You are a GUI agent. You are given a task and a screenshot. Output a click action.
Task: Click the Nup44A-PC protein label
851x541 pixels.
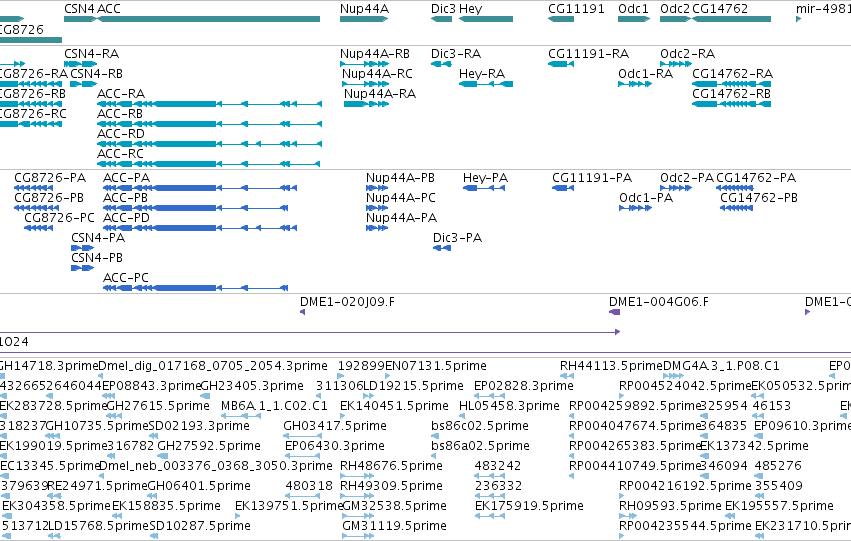coord(401,198)
